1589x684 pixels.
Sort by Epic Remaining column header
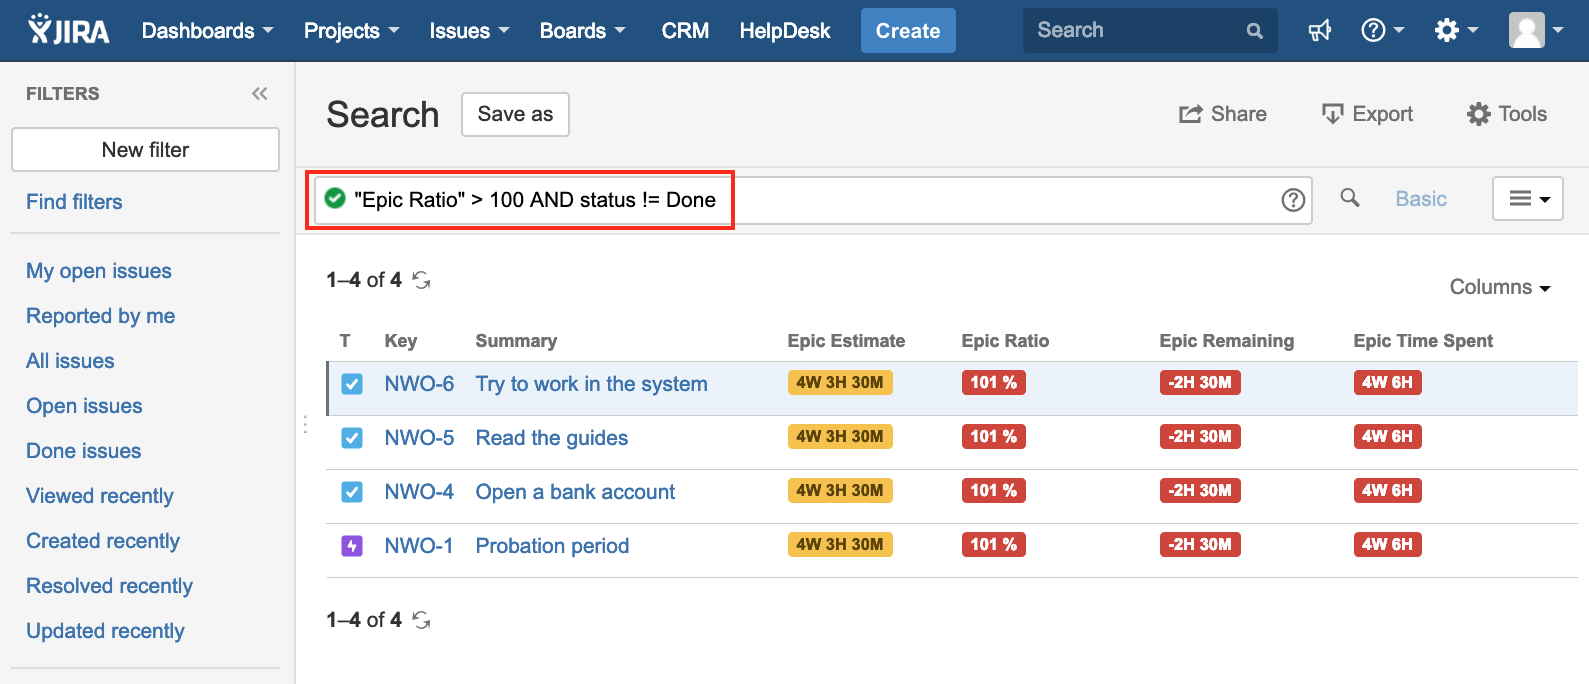(1227, 341)
